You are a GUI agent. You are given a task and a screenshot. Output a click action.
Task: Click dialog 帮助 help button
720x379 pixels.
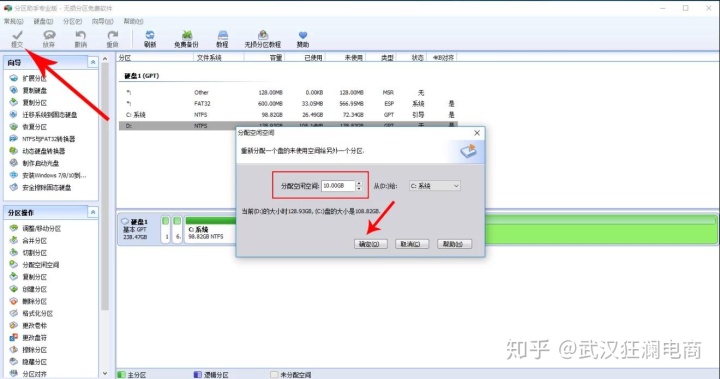454,244
